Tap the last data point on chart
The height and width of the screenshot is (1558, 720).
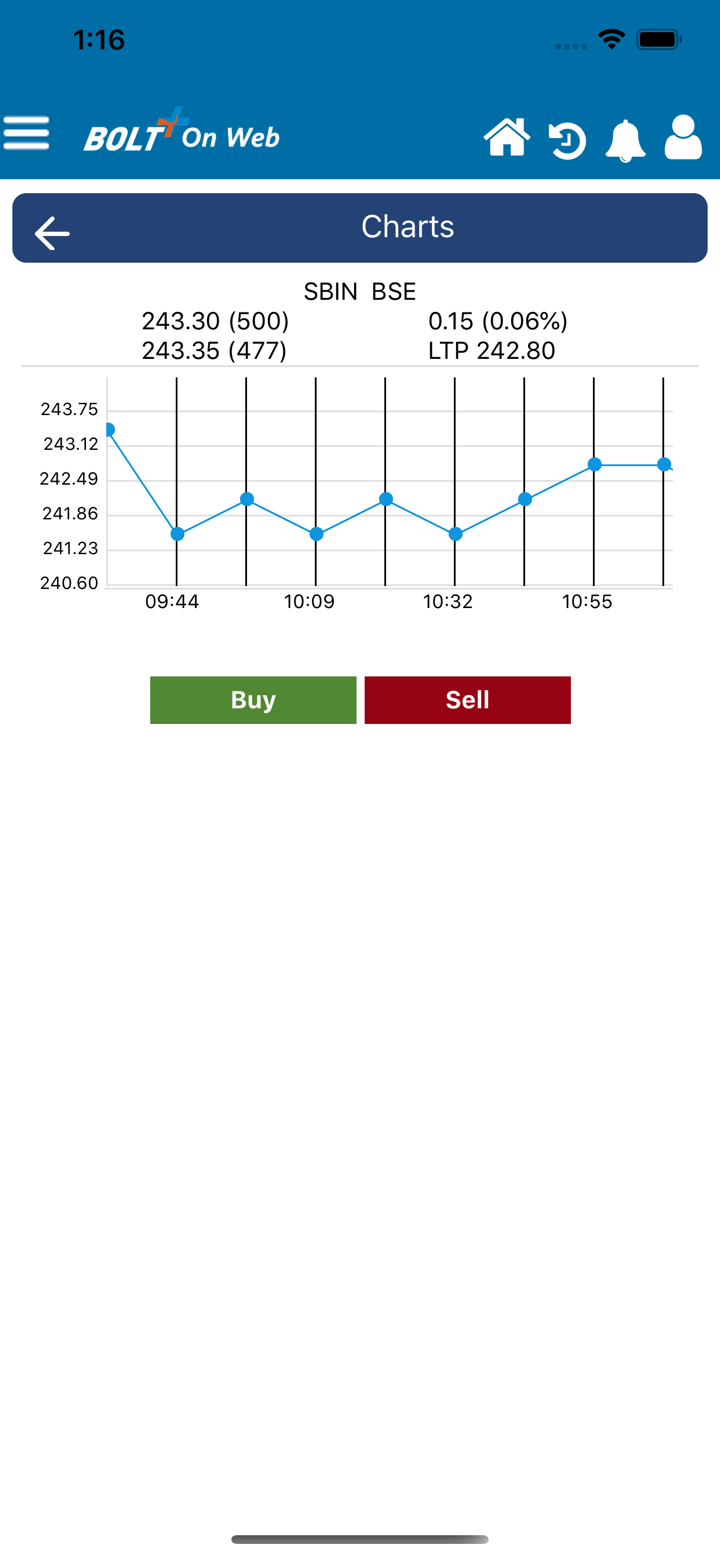pyautogui.click(x=664, y=464)
